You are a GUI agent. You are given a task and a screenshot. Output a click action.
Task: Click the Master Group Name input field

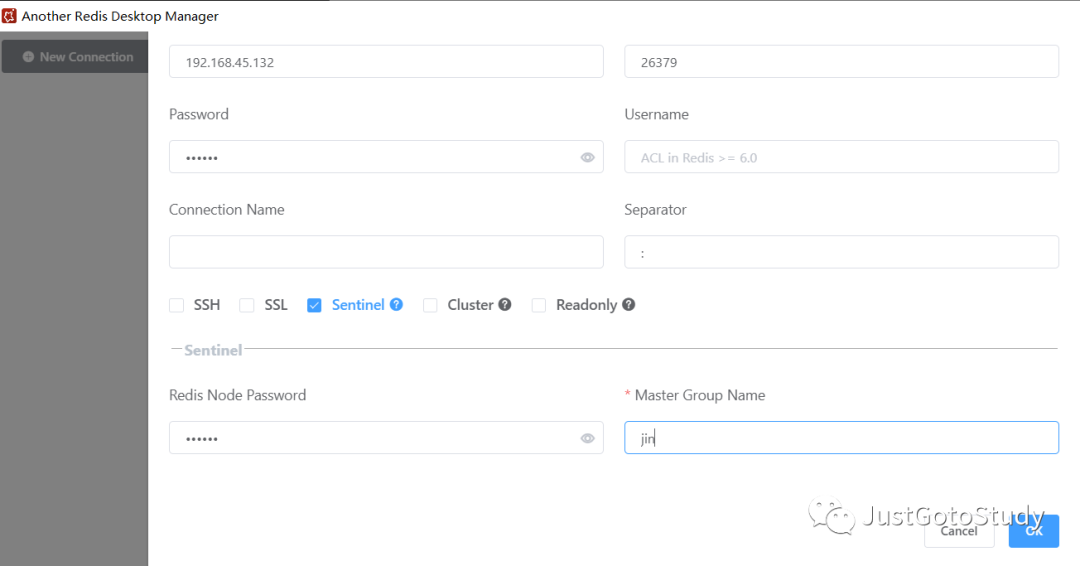pos(842,438)
